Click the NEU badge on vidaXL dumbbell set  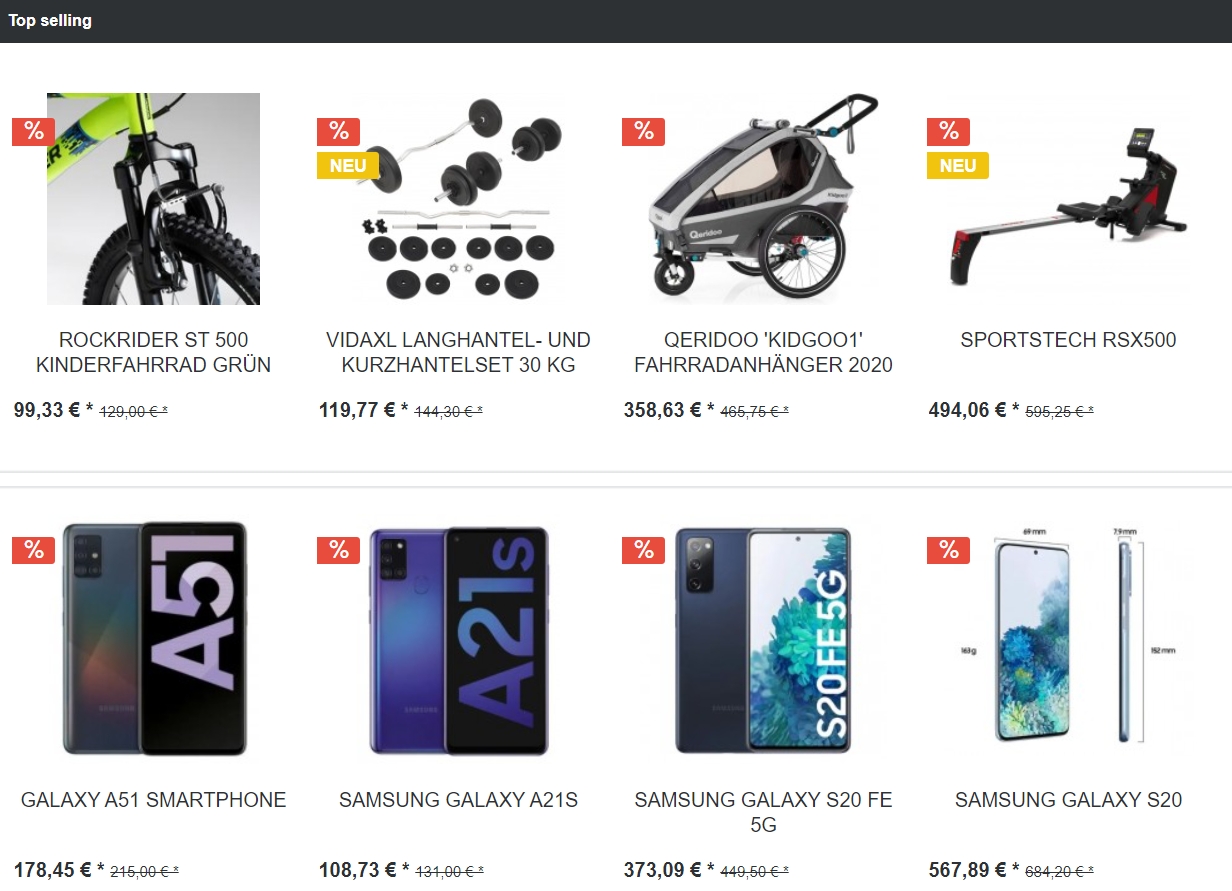point(348,165)
